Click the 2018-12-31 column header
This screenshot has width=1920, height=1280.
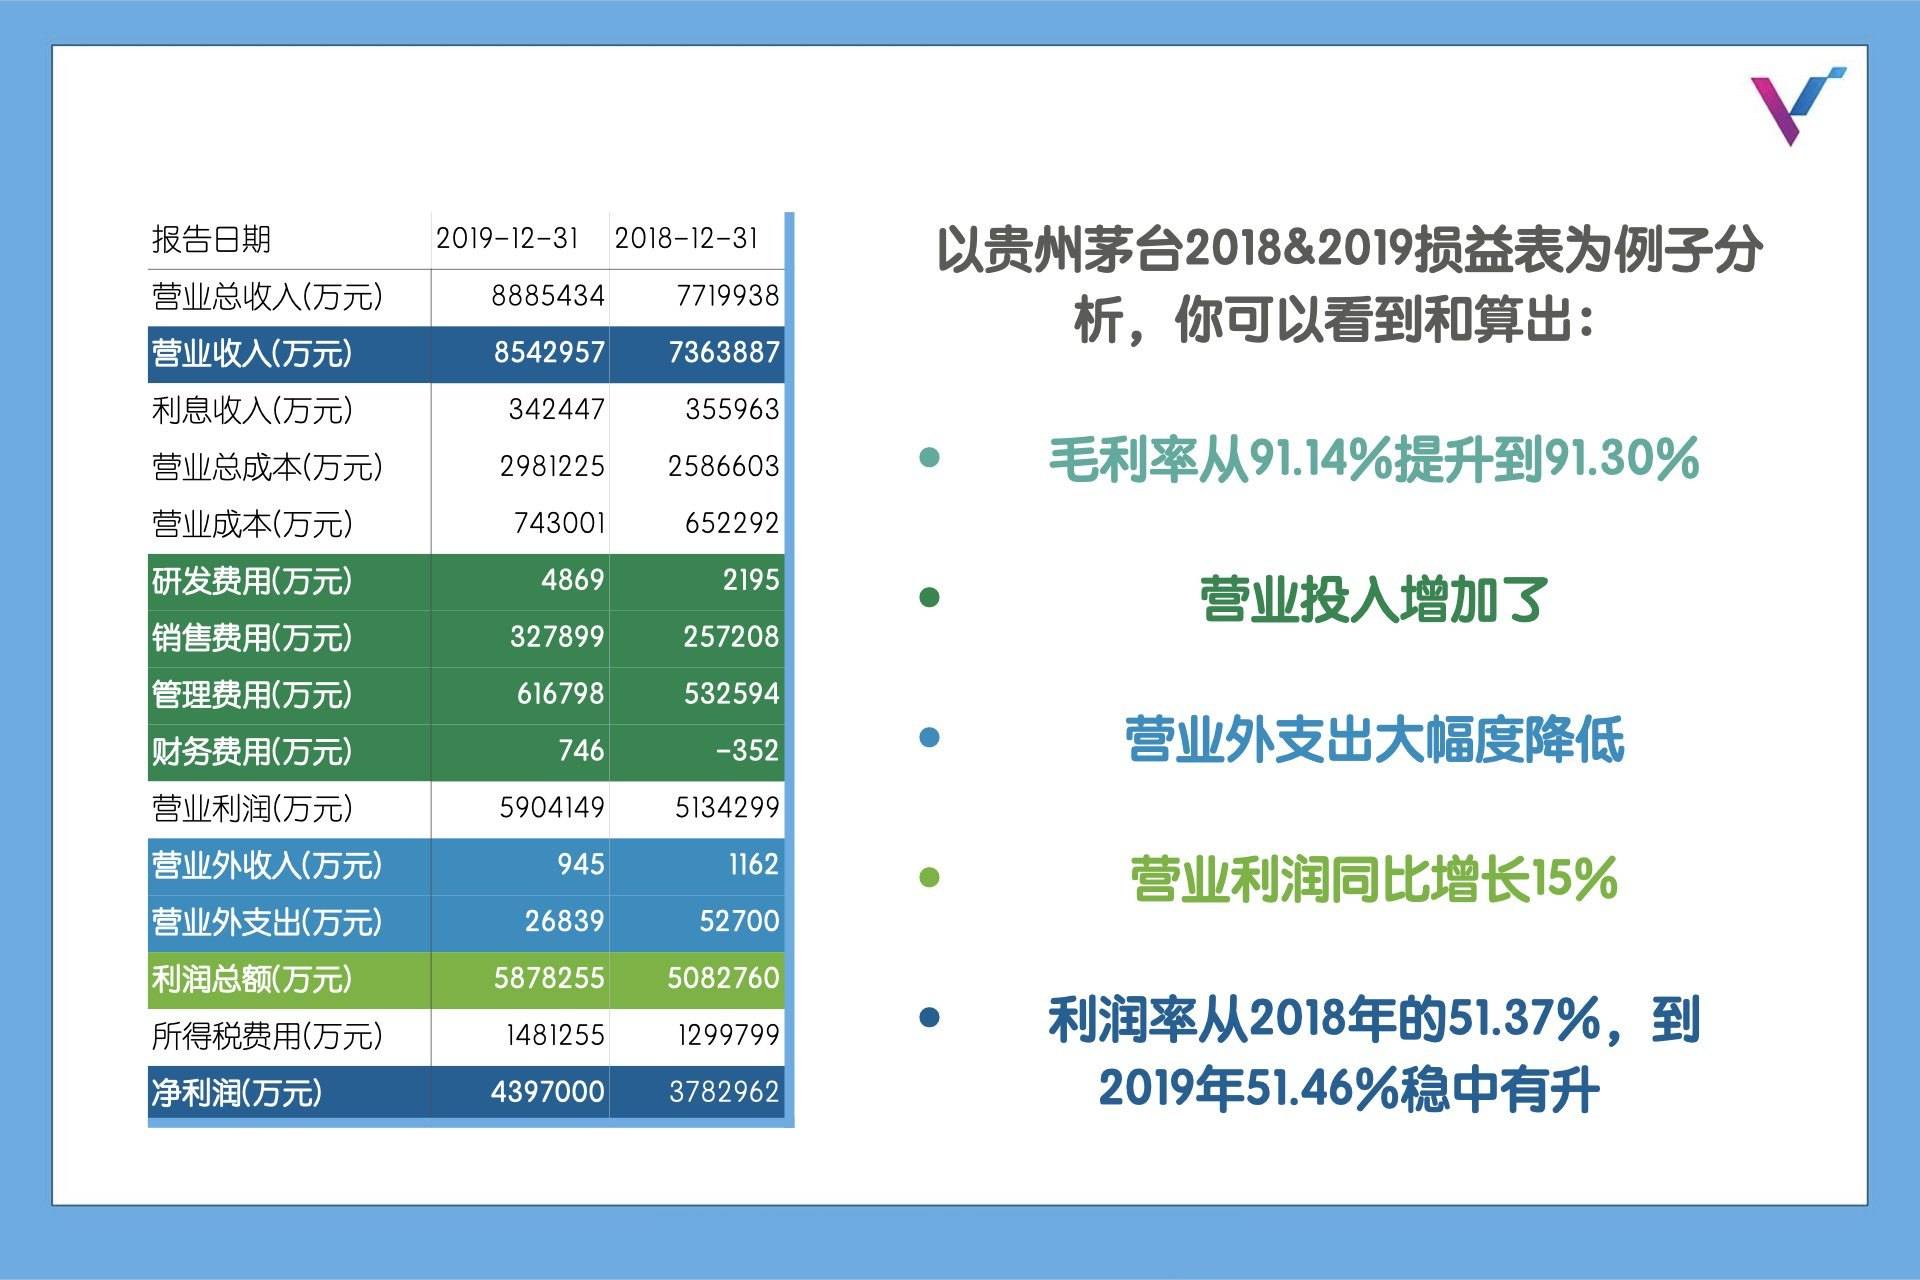click(x=686, y=239)
